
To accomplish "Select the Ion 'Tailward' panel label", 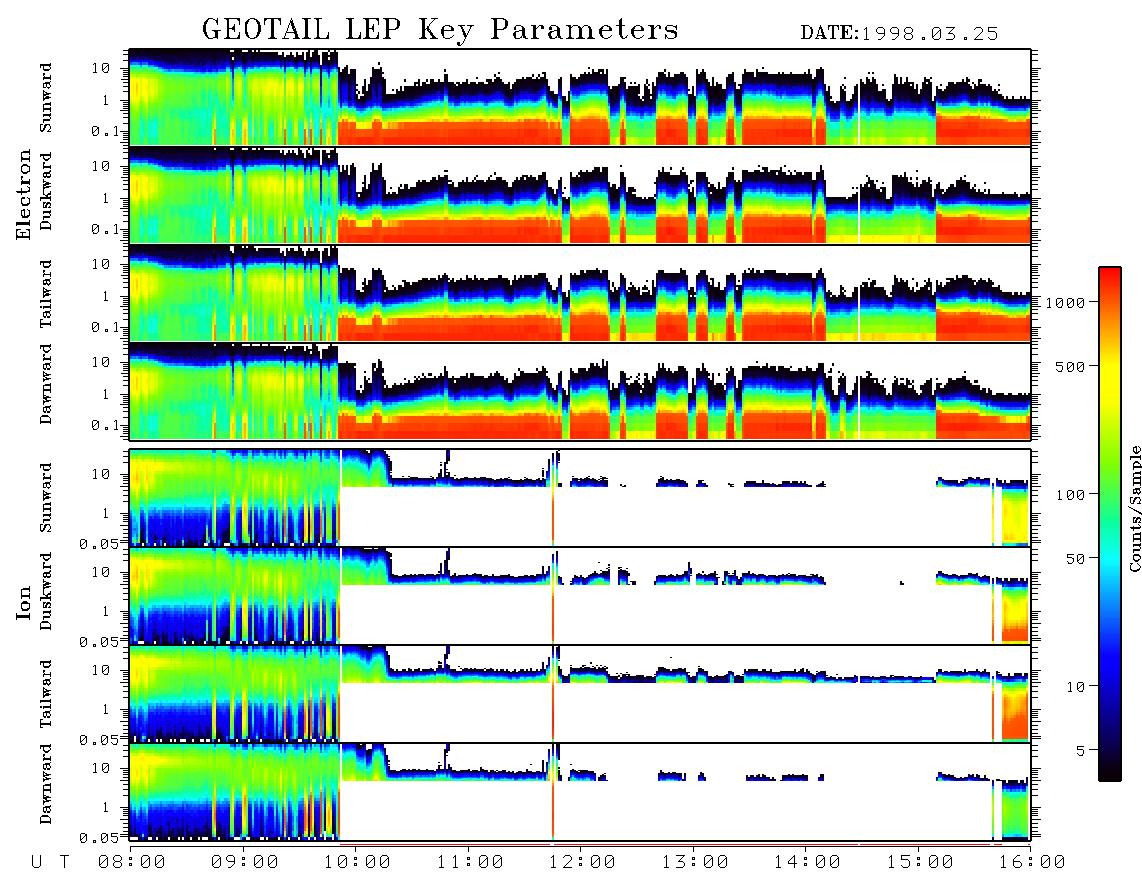I will click(x=46, y=693).
